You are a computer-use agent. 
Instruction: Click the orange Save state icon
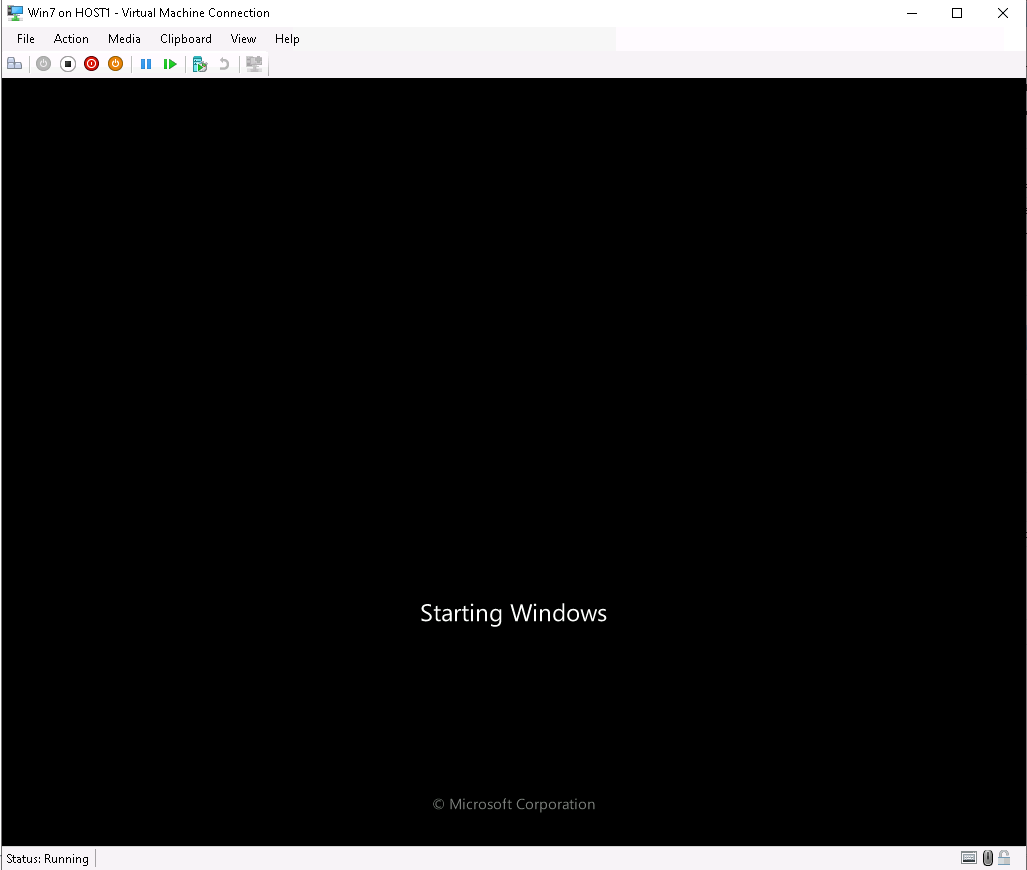(x=115, y=64)
